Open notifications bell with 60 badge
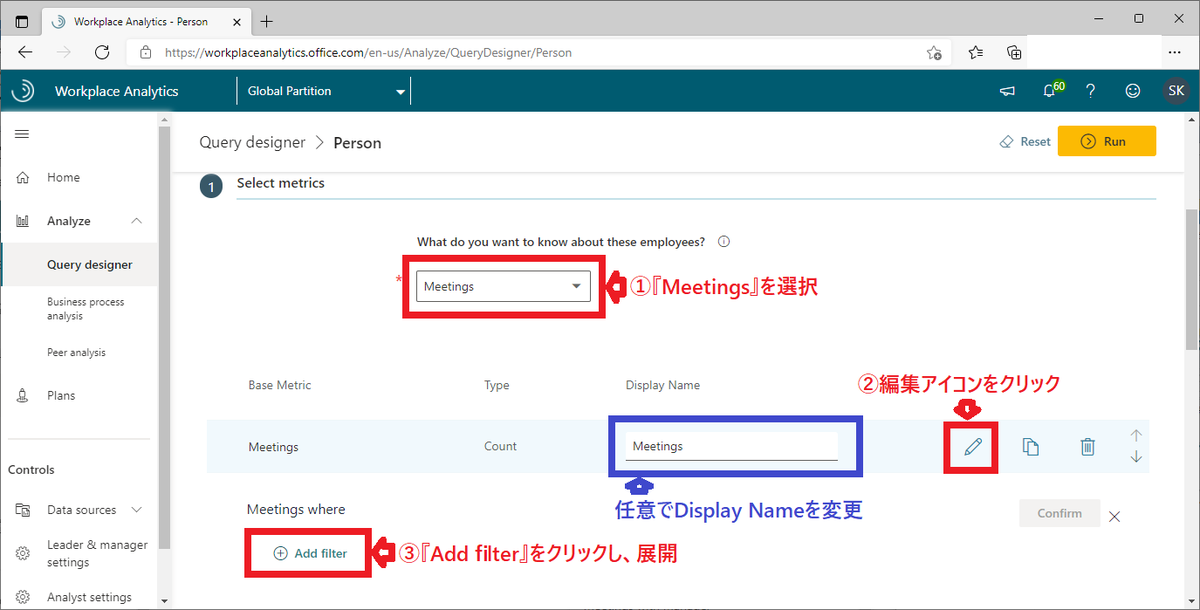 1051,90
